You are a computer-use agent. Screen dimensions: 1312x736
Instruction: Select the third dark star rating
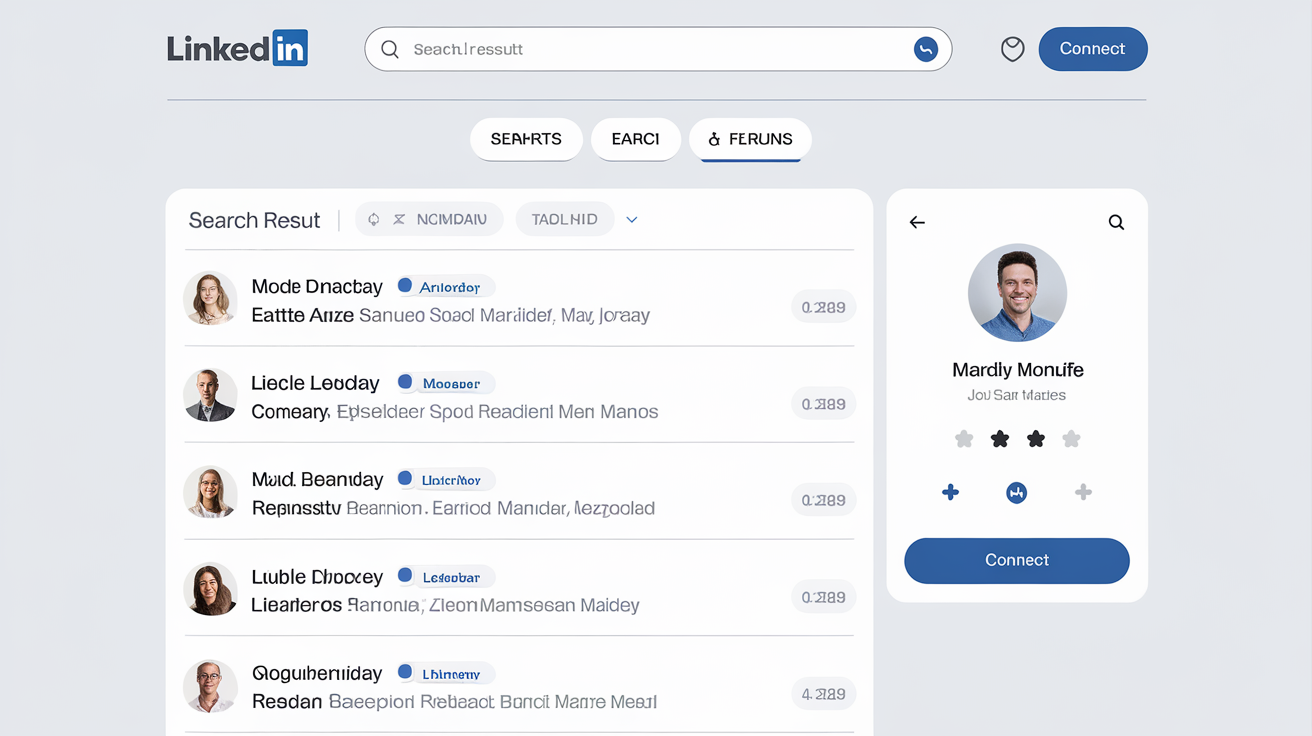1036,439
